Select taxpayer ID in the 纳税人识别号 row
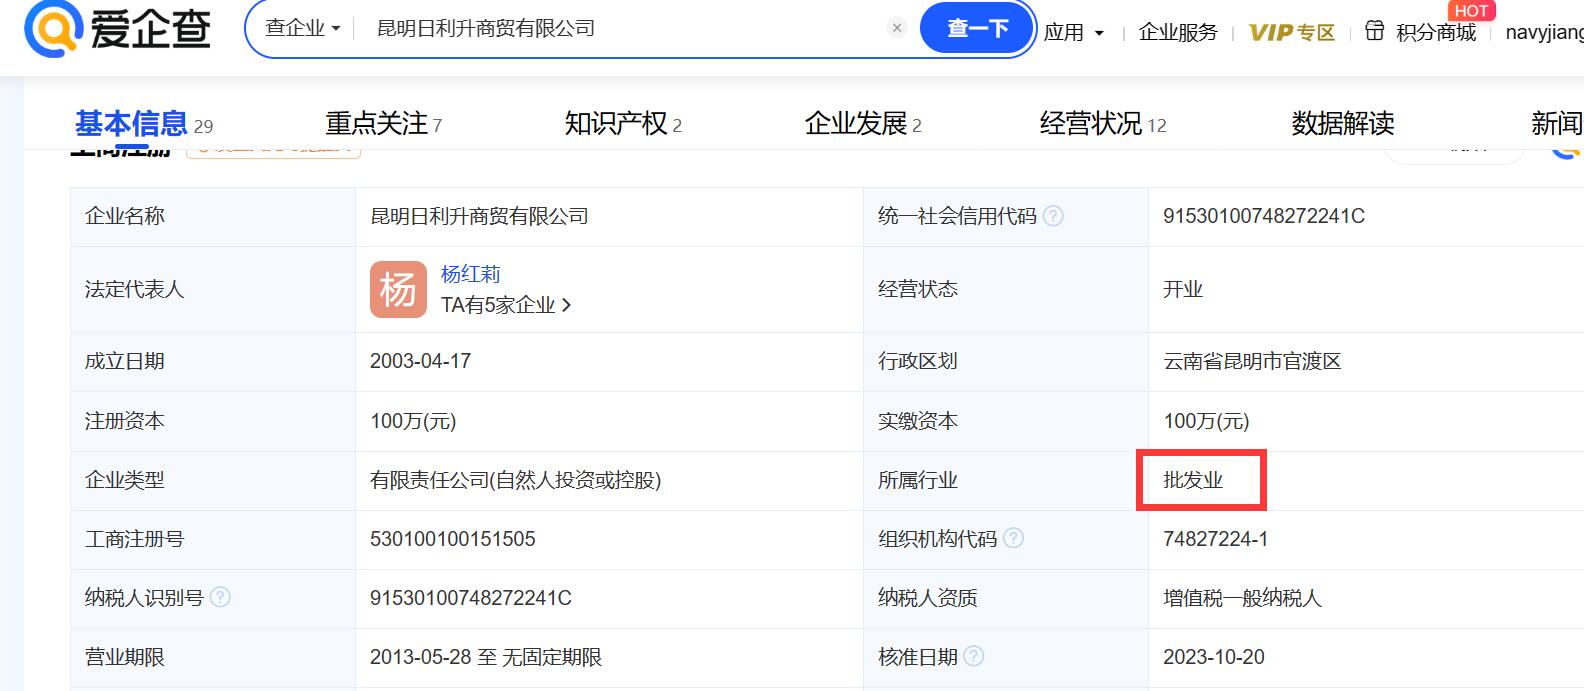 pos(471,598)
